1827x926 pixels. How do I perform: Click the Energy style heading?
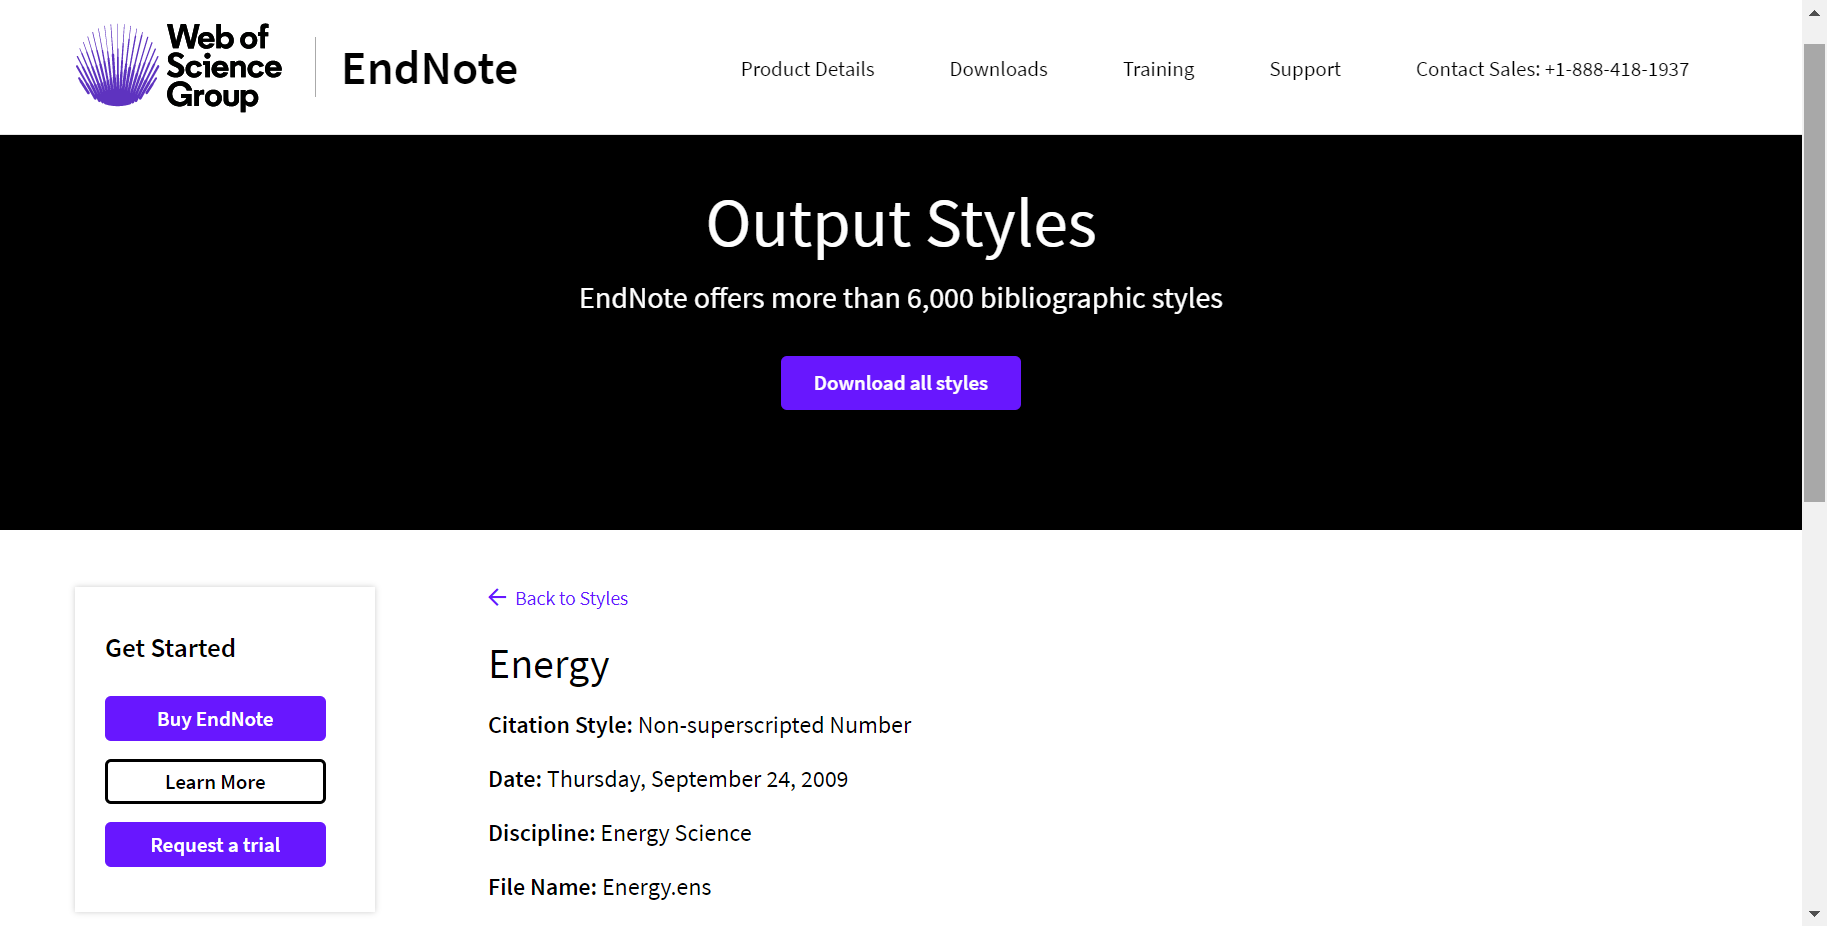pyautogui.click(x=548, y=664)
